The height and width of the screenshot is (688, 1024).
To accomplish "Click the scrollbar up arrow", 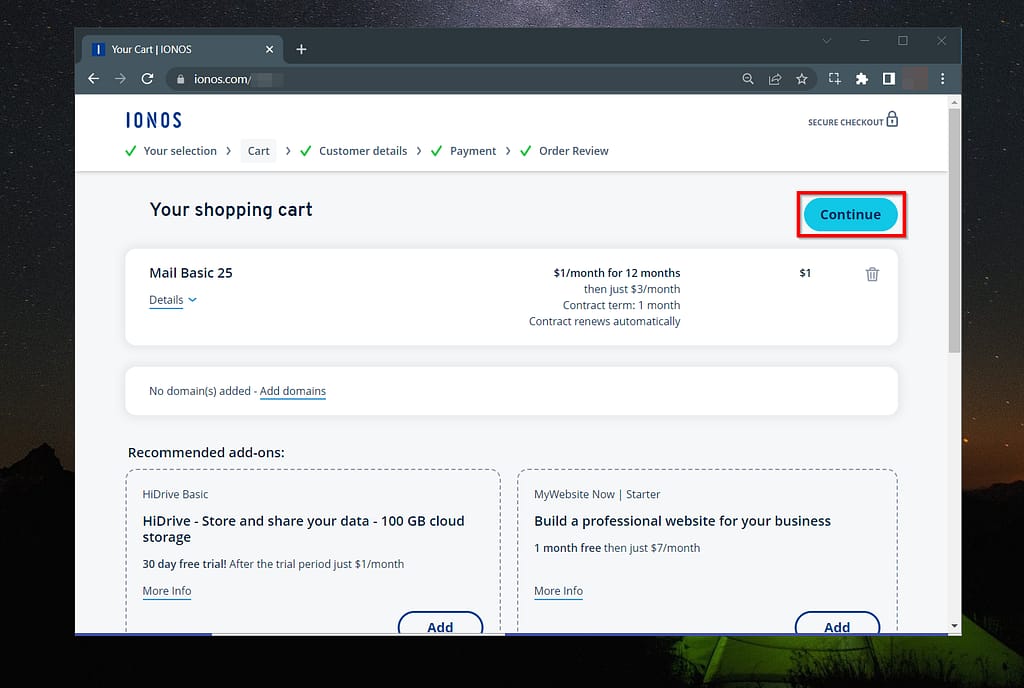I will click(954, 102).
